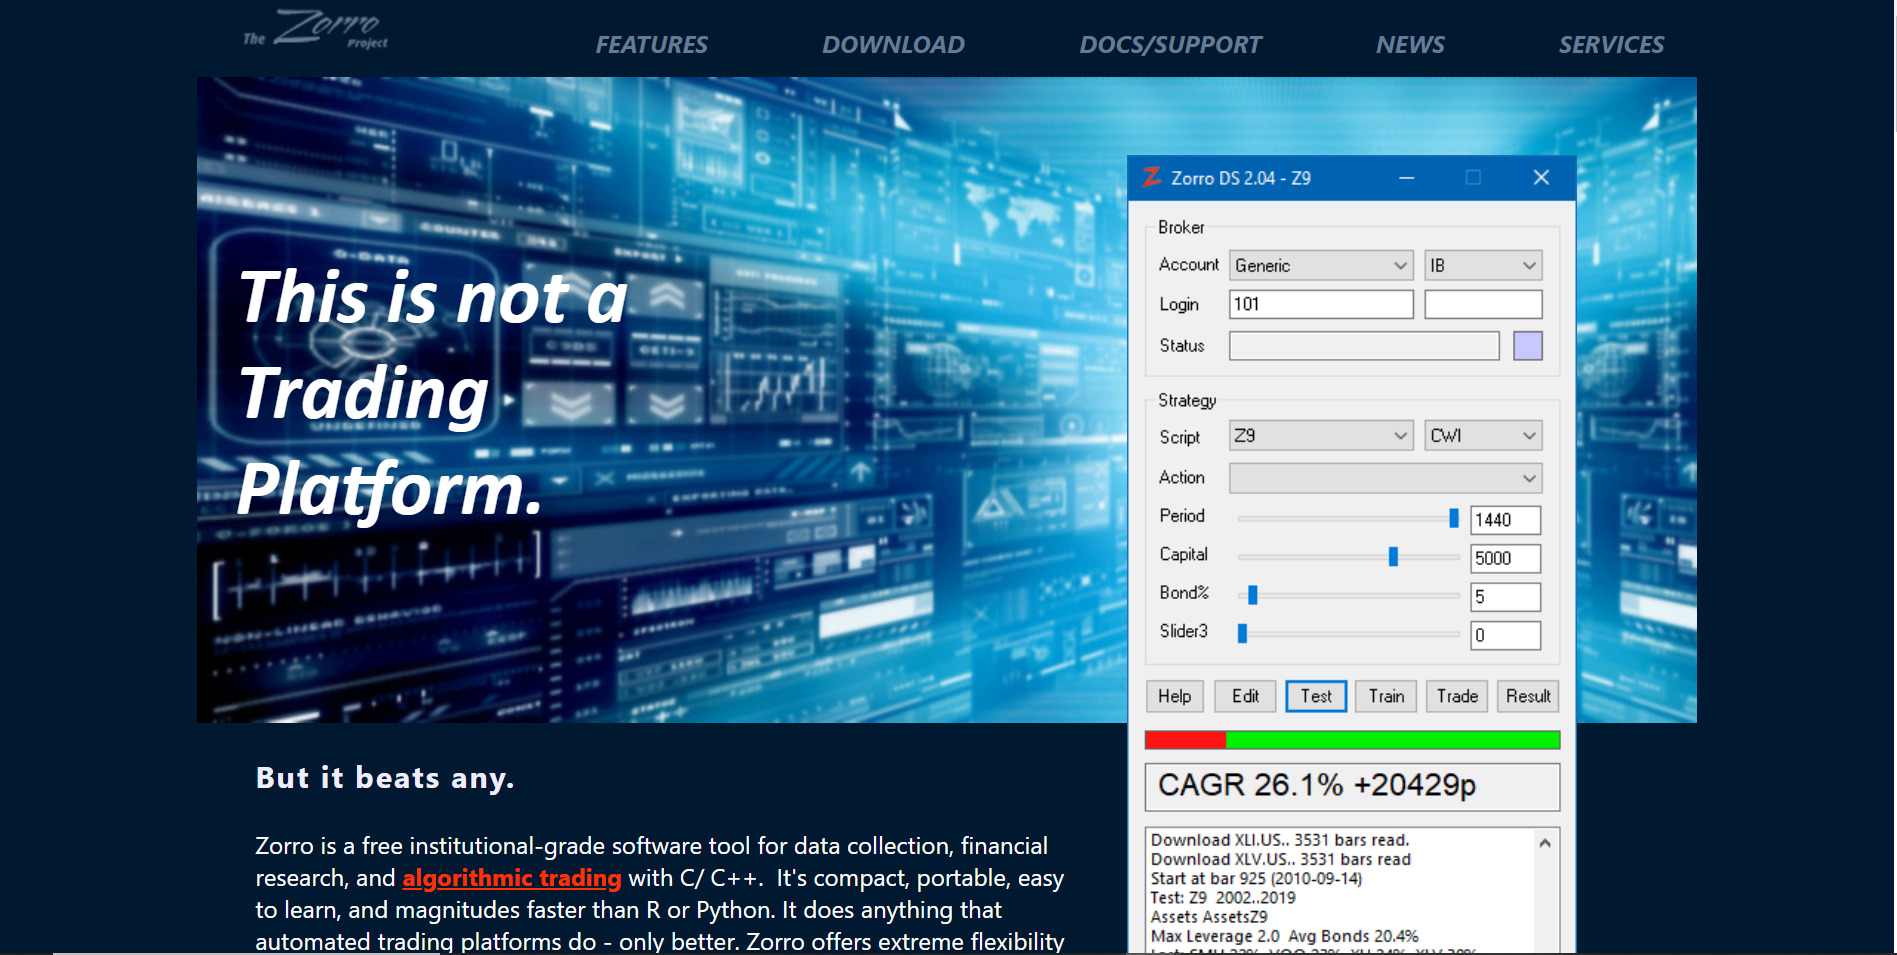Minimize the Zorro DS window
The width and height of the screenshot is (1897, 955).
(1406, 178)
